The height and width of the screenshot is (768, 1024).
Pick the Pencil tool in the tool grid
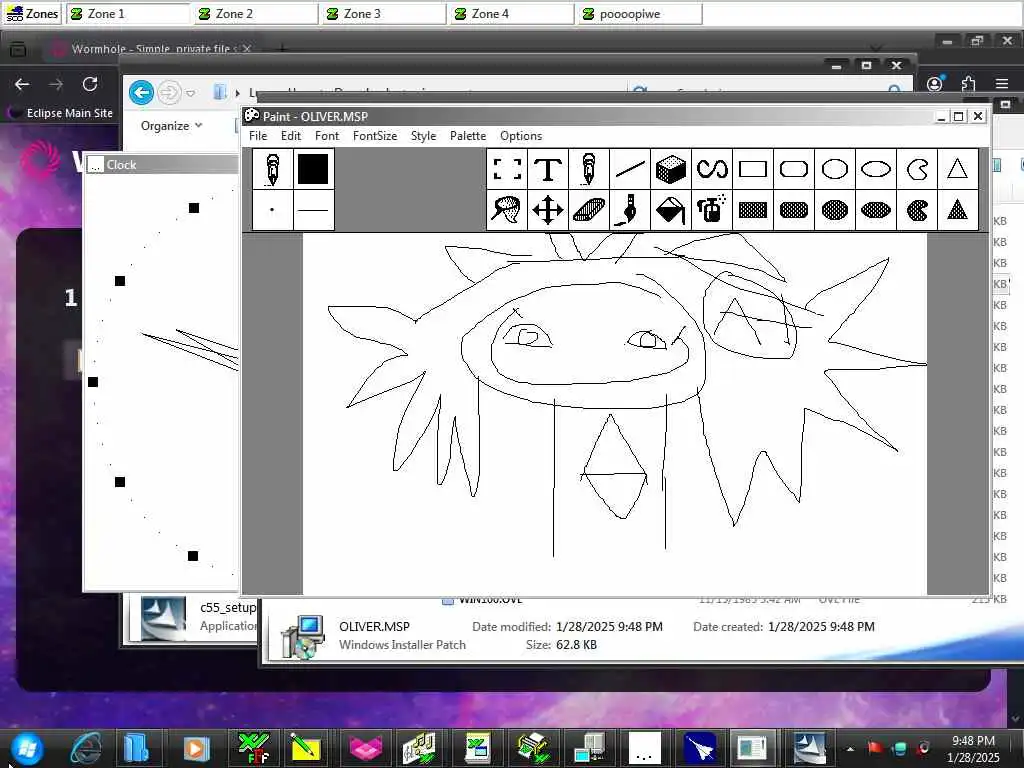588,169
